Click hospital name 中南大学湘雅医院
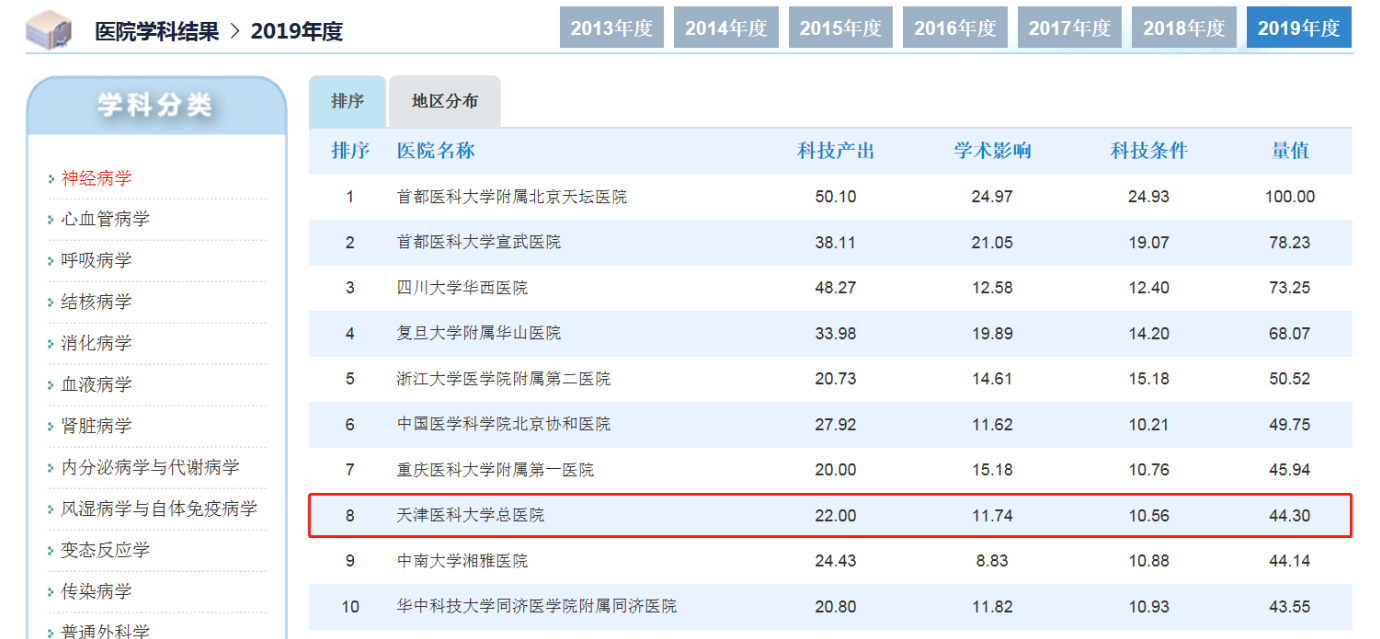1380x639 pixels. [462, 561]
